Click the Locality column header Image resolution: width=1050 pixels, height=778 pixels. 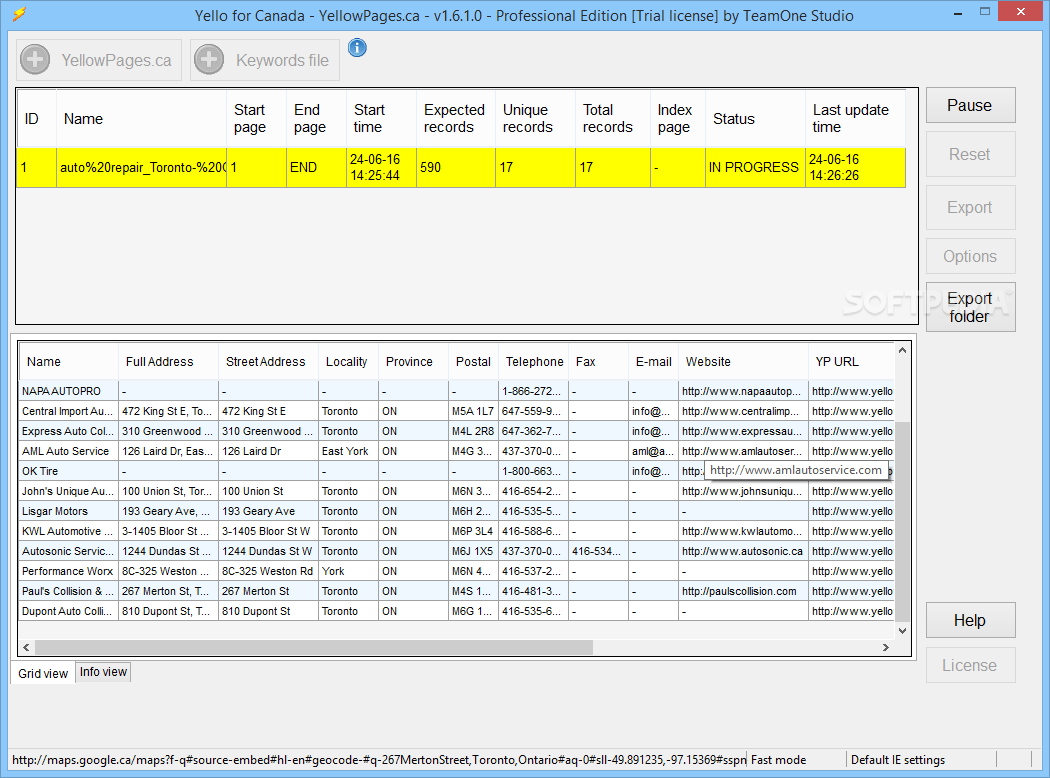[x=348, y=362]
